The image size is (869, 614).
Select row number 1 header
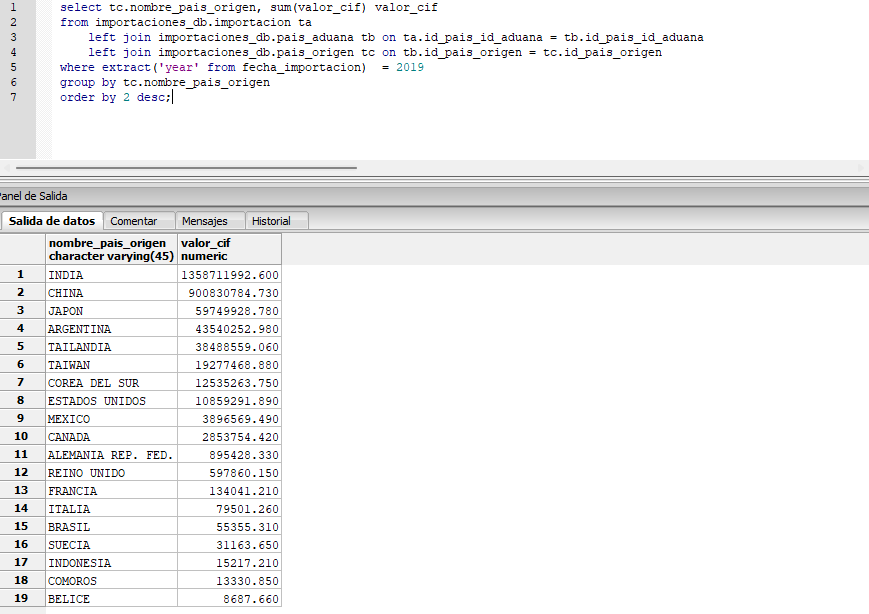21,275
